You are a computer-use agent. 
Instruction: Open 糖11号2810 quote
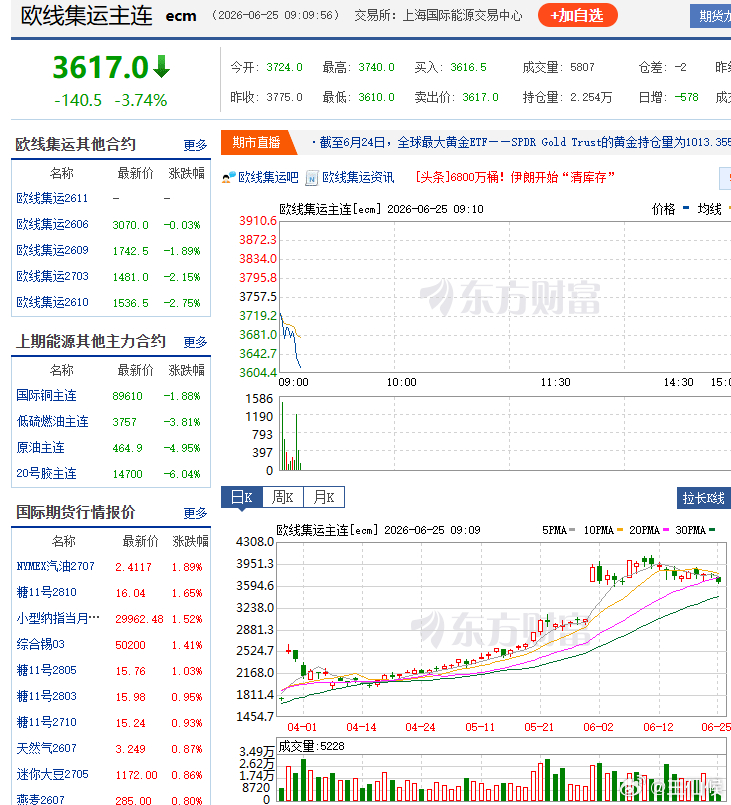click(x=46, y=592)
